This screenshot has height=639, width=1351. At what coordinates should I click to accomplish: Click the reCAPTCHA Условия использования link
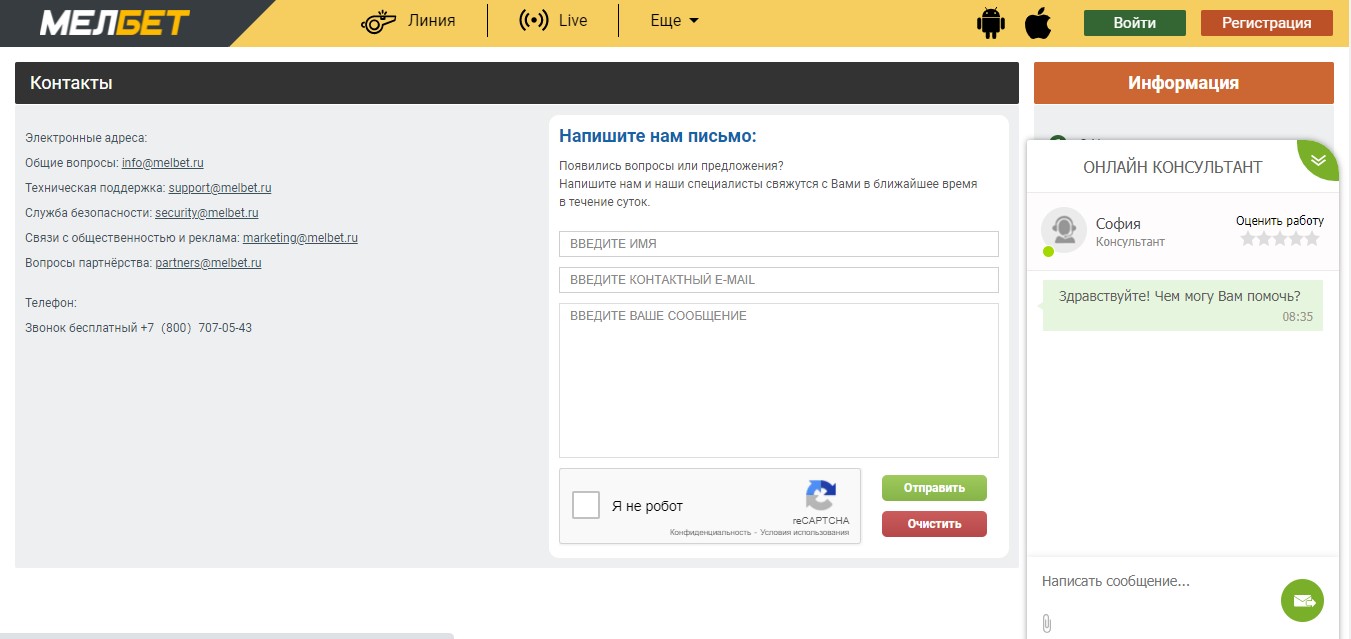[x=804, y=533]
